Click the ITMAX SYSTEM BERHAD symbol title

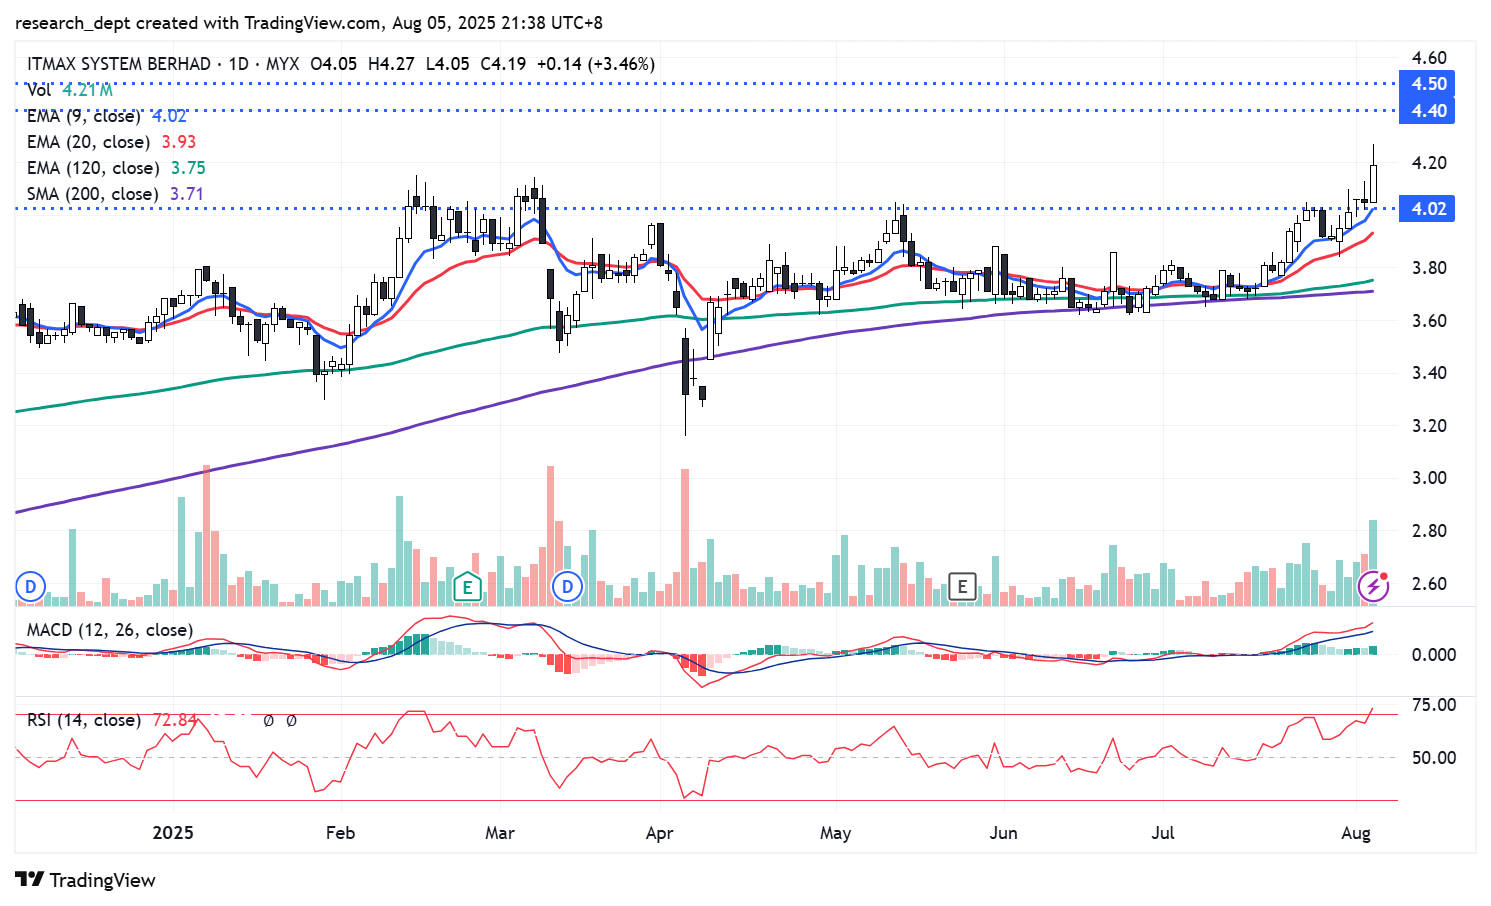(x=119, y=64)
